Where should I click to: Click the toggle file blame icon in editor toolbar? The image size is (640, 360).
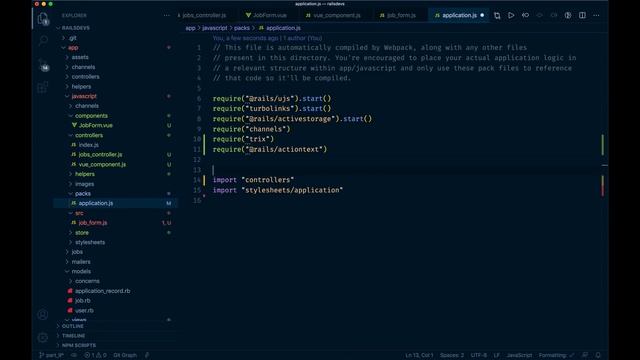(568, 16)
